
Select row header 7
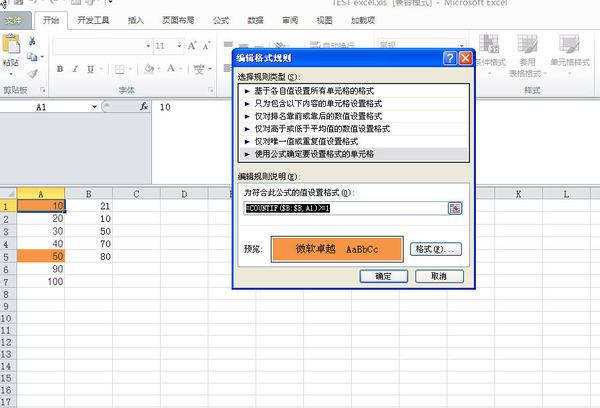point(8,282)
